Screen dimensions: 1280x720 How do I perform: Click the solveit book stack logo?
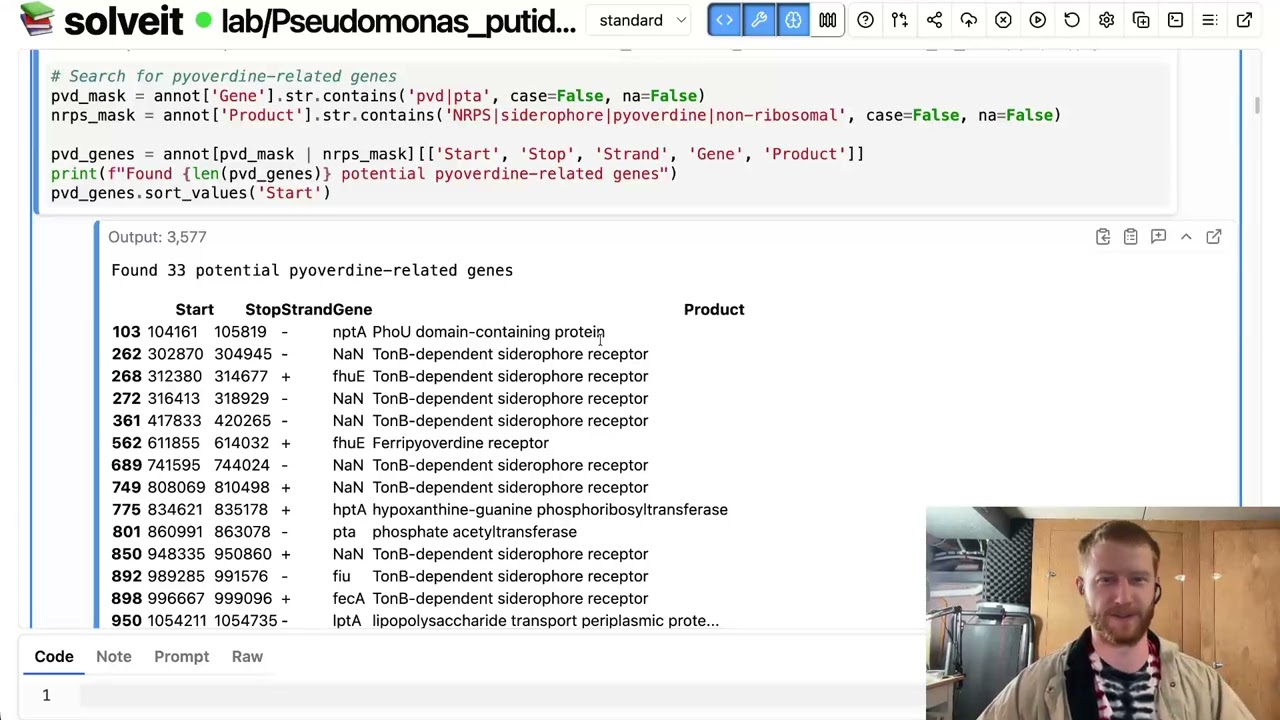[37, 20]
